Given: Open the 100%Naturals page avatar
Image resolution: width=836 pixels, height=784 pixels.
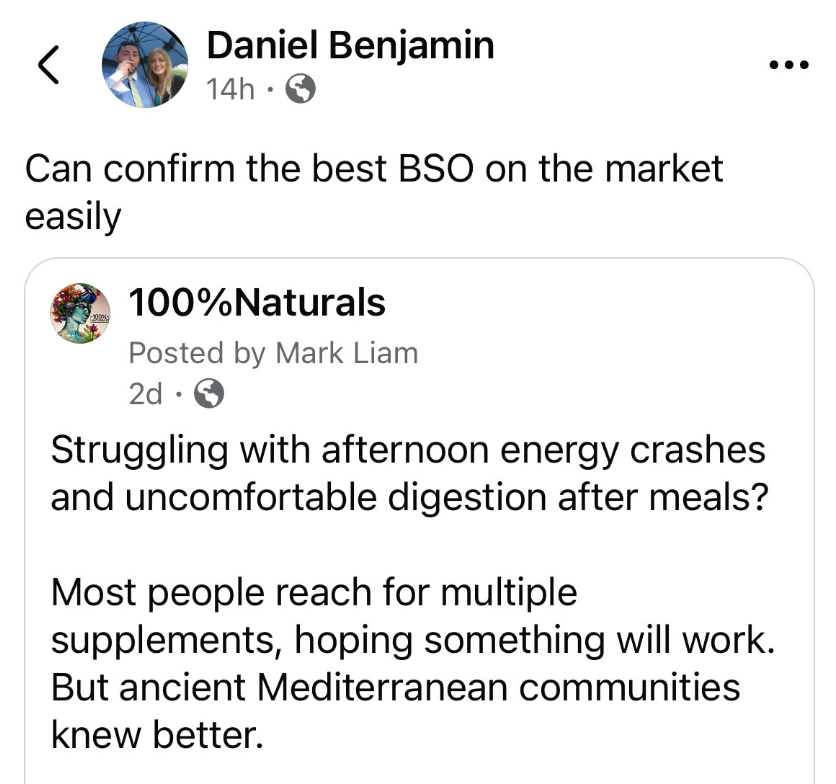Looking at the screenshot, I should [81, 313].
